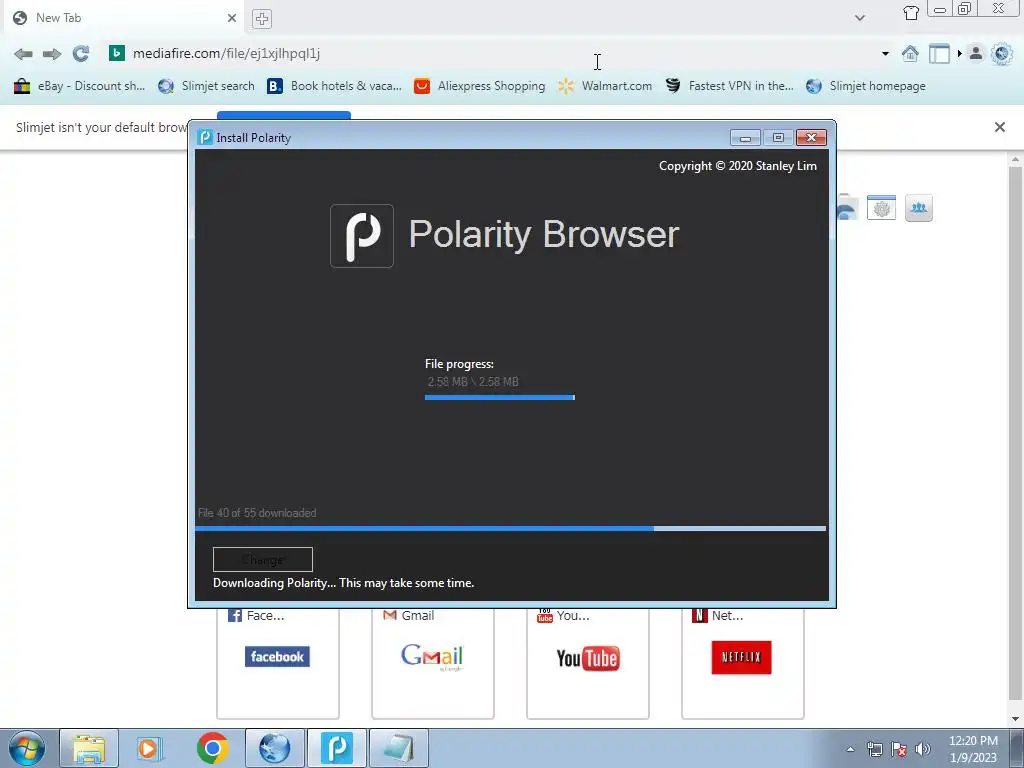
Task: Maximize the Install Polarity window
Action: click(x=778, y=138)
